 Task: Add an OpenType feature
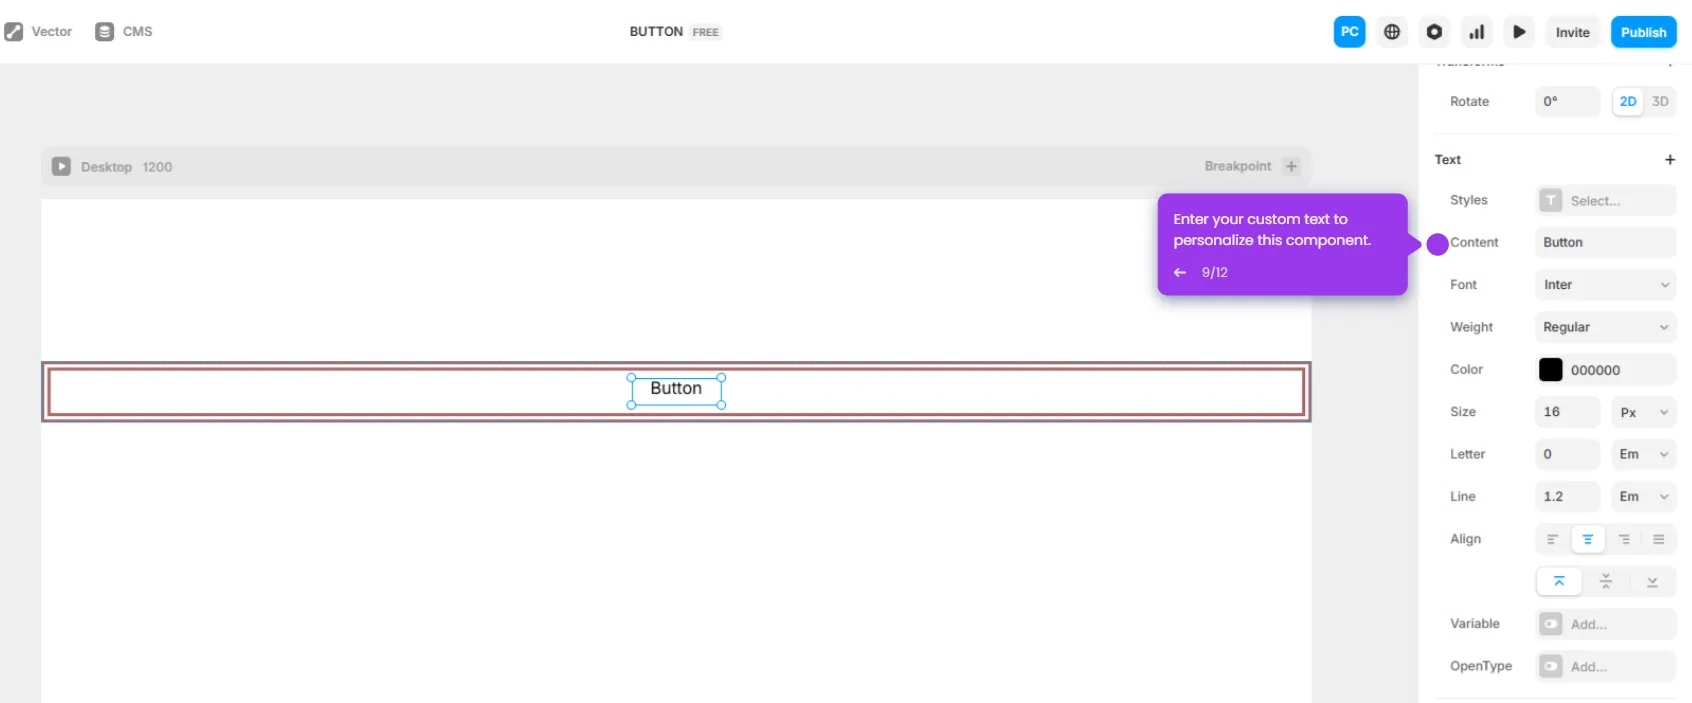coord(1605,666)
